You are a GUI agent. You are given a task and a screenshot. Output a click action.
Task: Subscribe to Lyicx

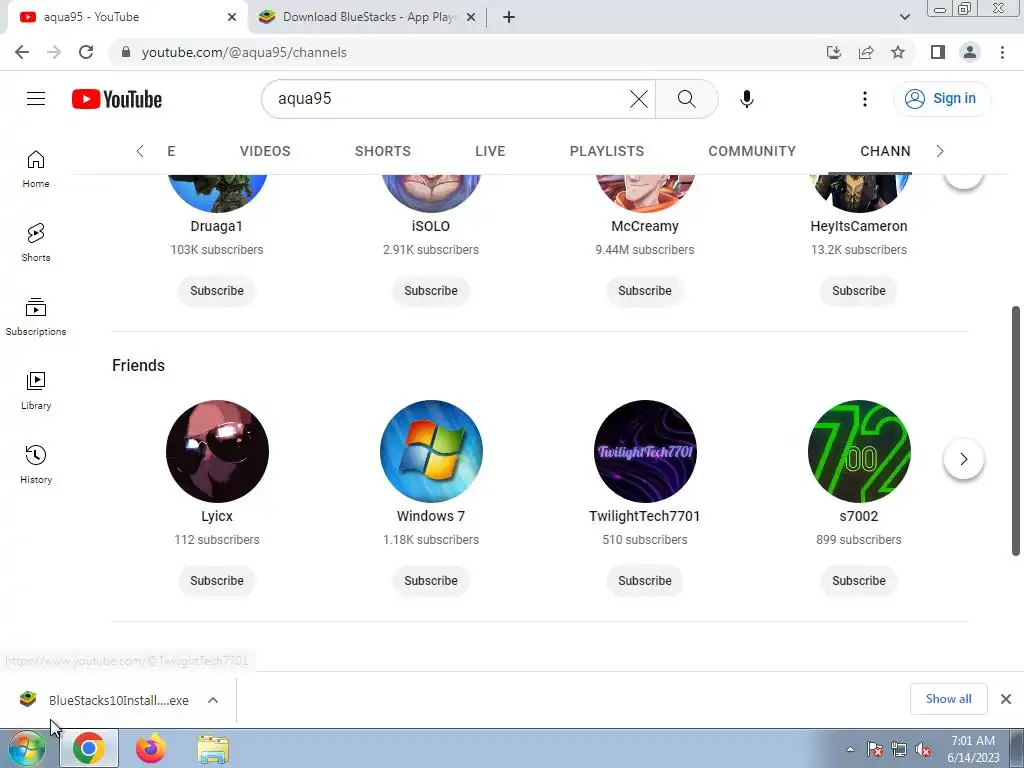pyautogui.click(x=217, y=581)
